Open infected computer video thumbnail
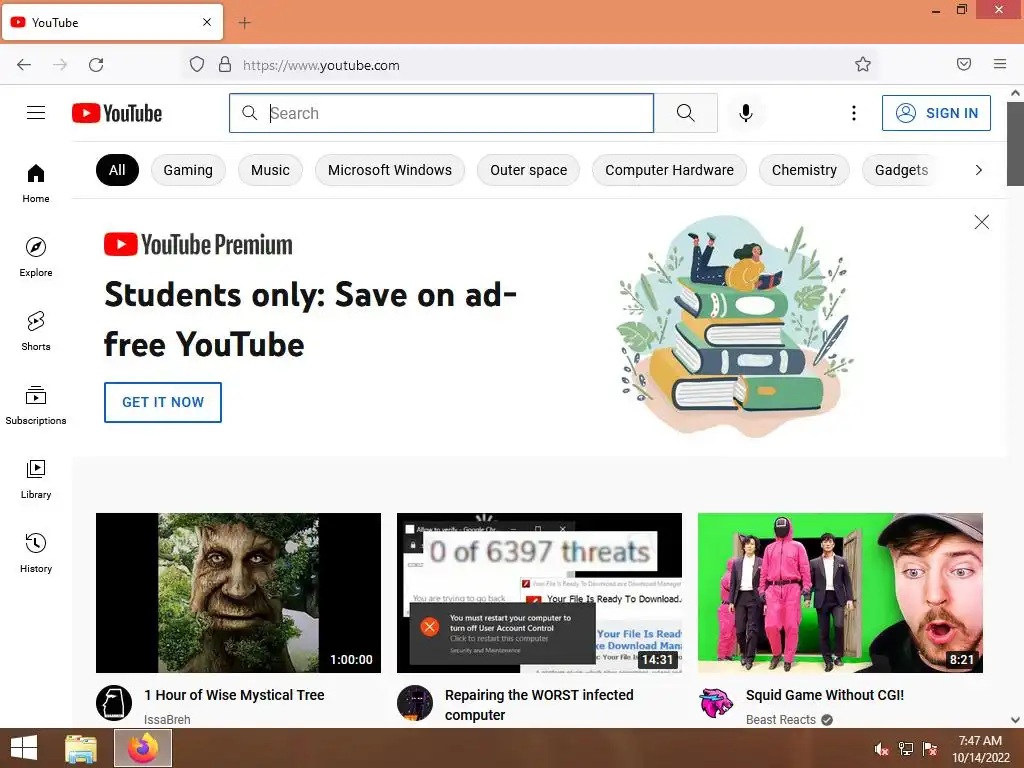 pos(539,593)
